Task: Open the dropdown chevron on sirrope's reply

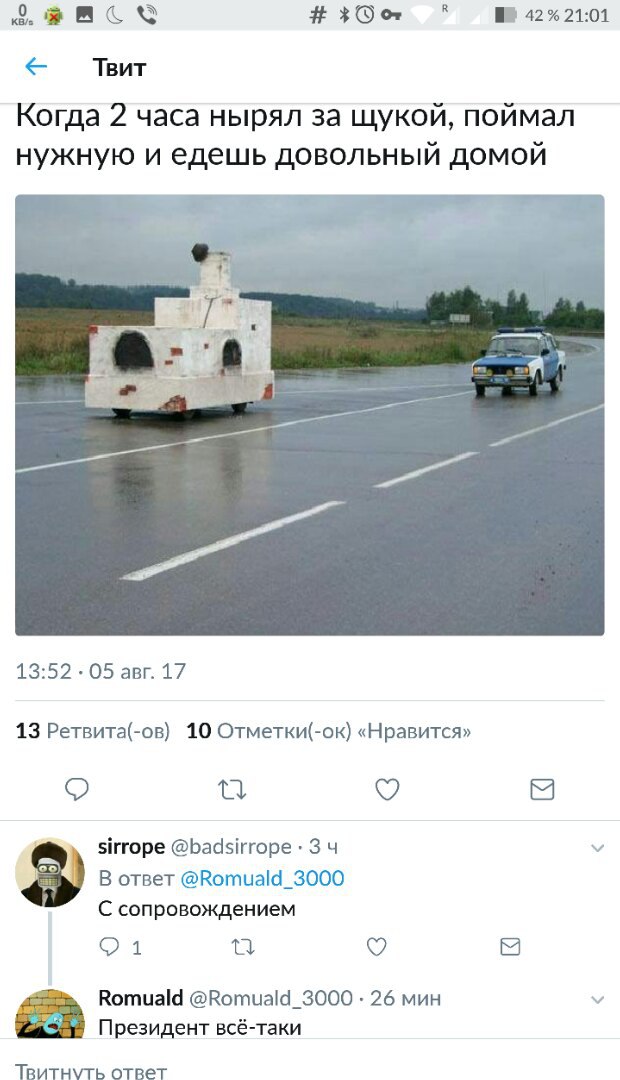Action: point(597,848)
